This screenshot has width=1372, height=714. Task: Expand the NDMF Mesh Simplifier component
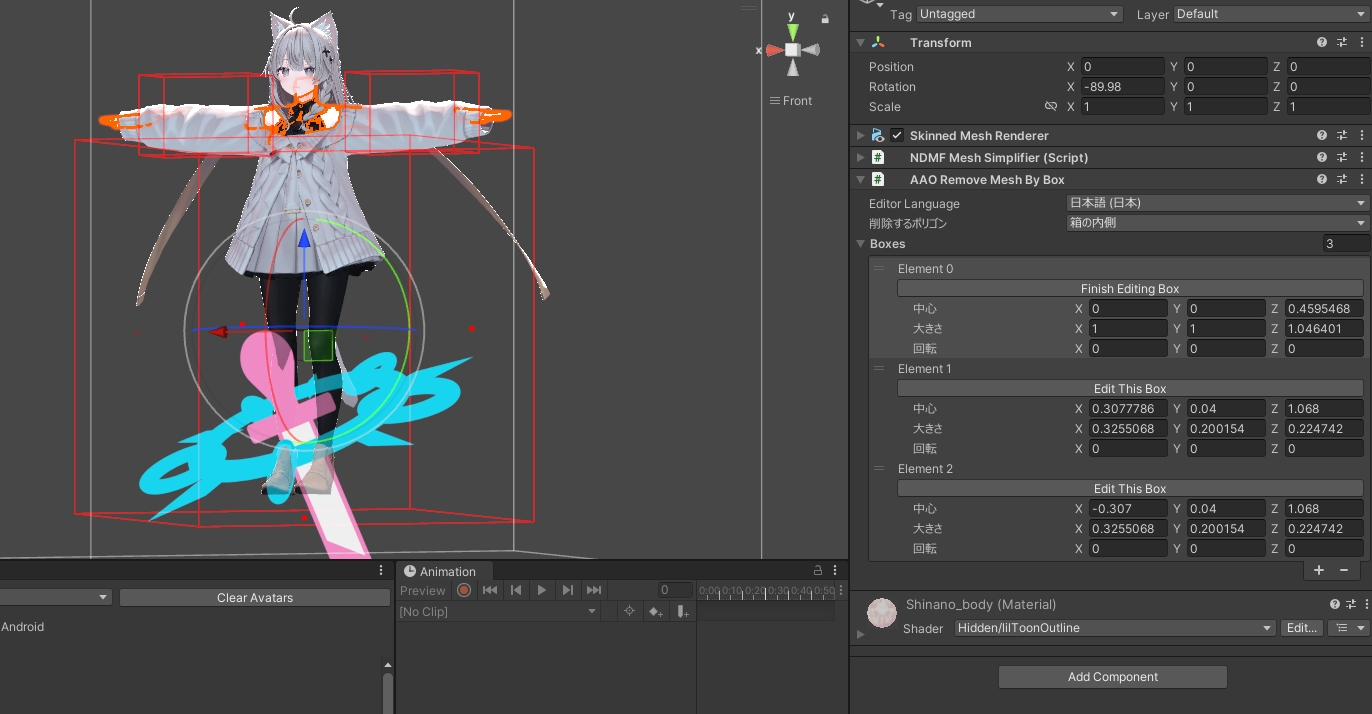coord(860,157)
